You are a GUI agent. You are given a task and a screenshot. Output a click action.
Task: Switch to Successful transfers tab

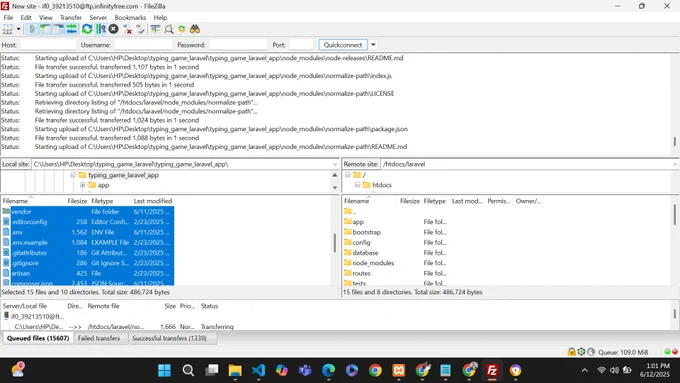[169, 338]
